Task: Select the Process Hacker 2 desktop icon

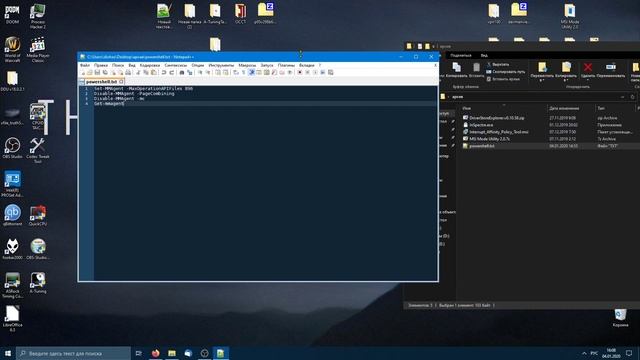Action: point(38,16)
